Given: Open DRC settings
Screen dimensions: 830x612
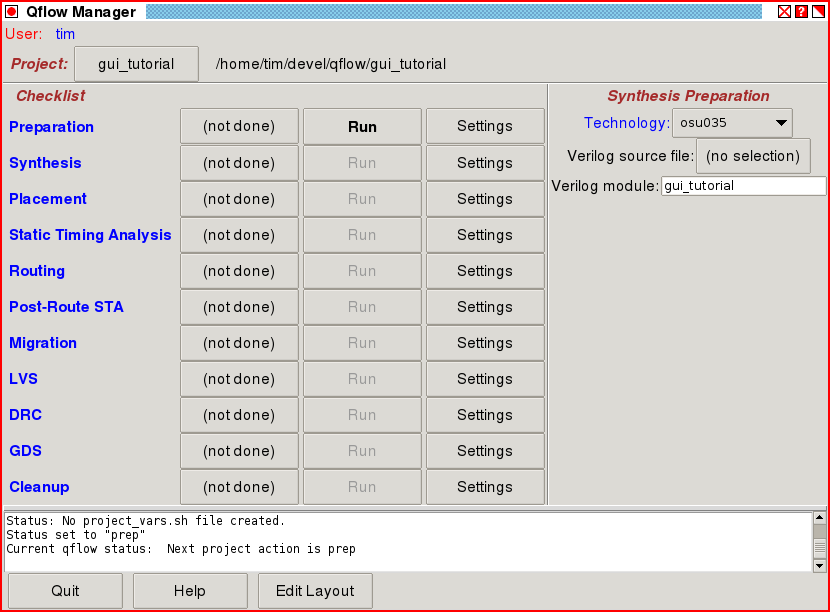Looking at the screenshot, I should click(x=485, y=415).
